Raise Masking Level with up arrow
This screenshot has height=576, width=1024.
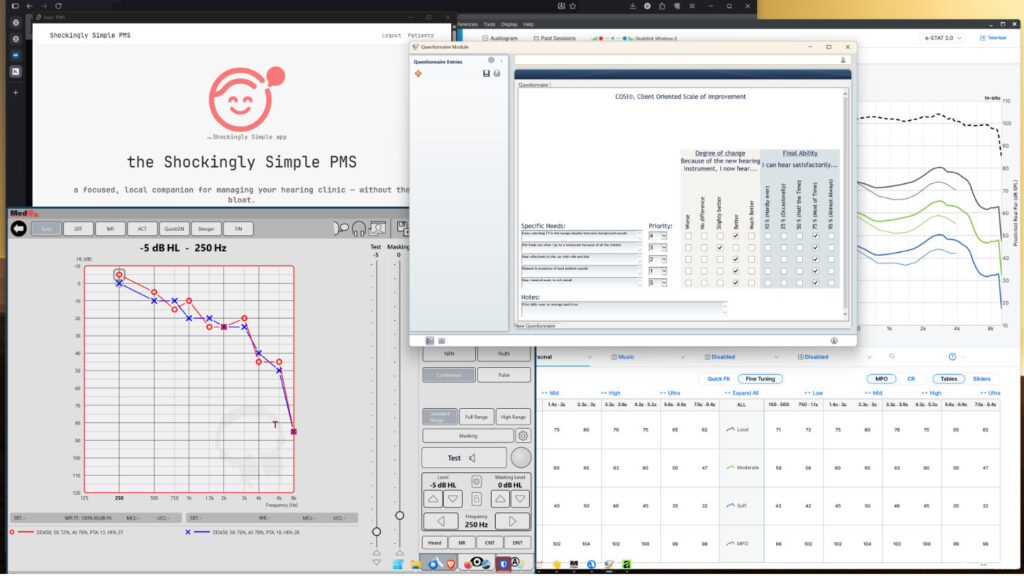click(500, 499)
